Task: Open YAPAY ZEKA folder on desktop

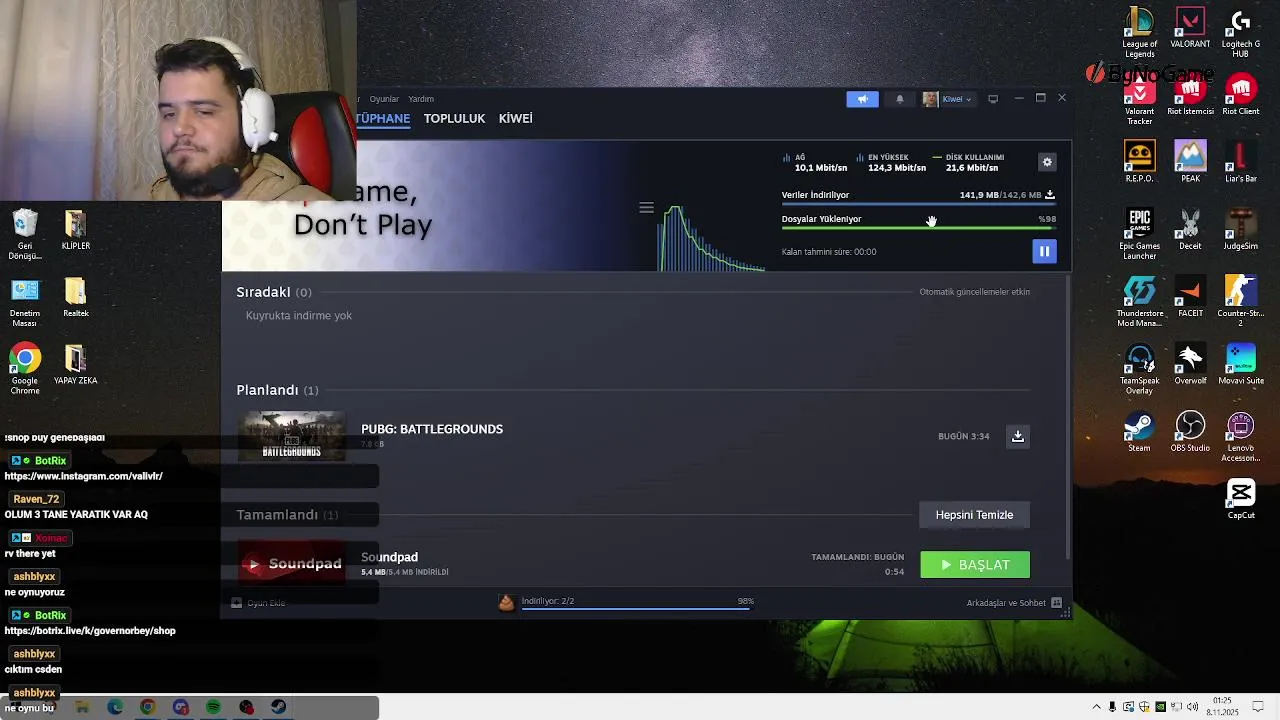Action: [x=76, y=365]
